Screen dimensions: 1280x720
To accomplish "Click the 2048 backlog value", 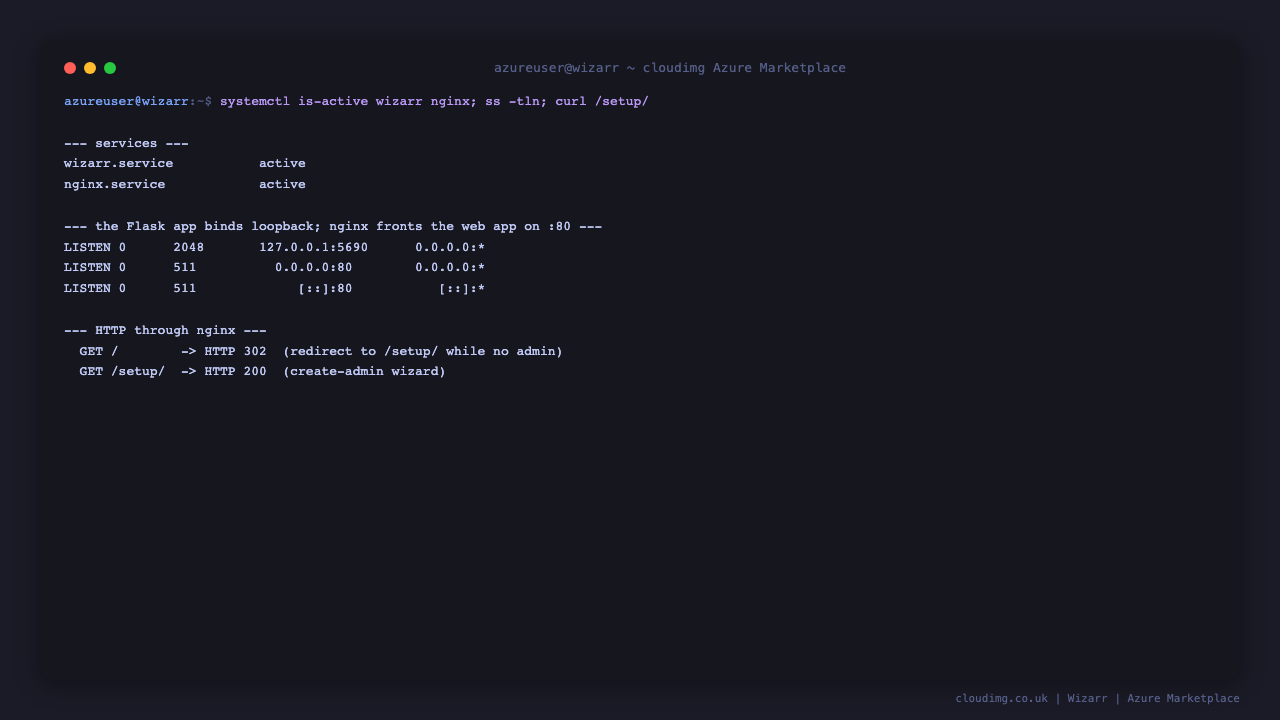I will coord(188,247).
